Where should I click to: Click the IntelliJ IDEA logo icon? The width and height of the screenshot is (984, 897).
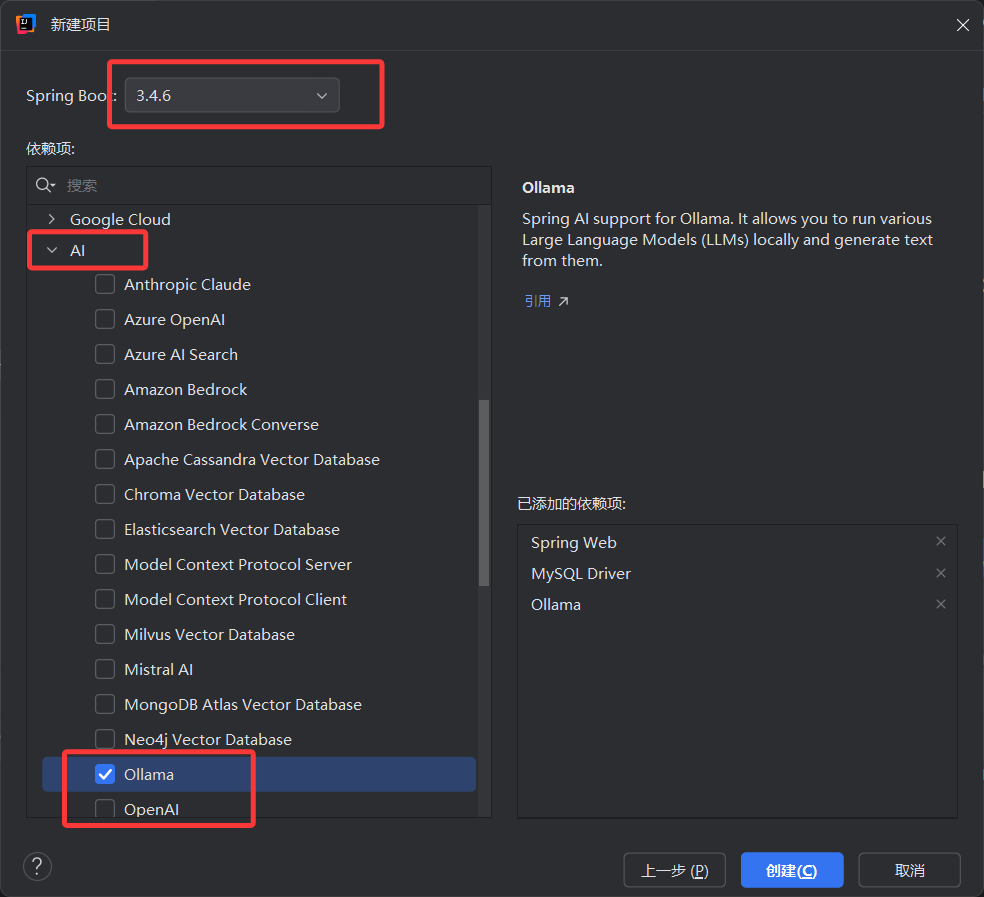[x=26, y=24]
